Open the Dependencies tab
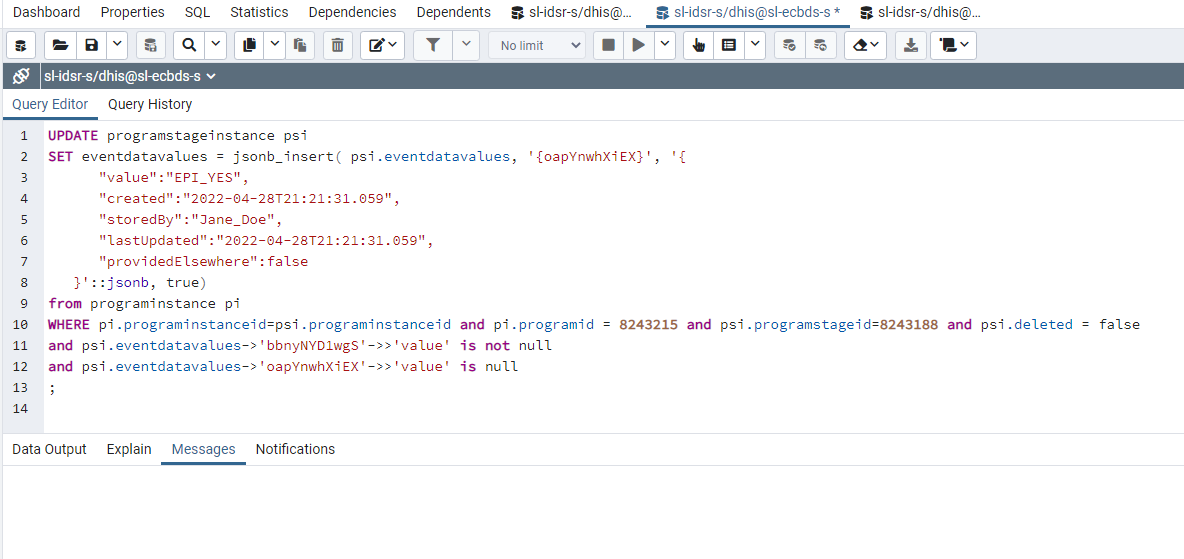This screenshot has width=1184, height=559. (x=352, y=12)
